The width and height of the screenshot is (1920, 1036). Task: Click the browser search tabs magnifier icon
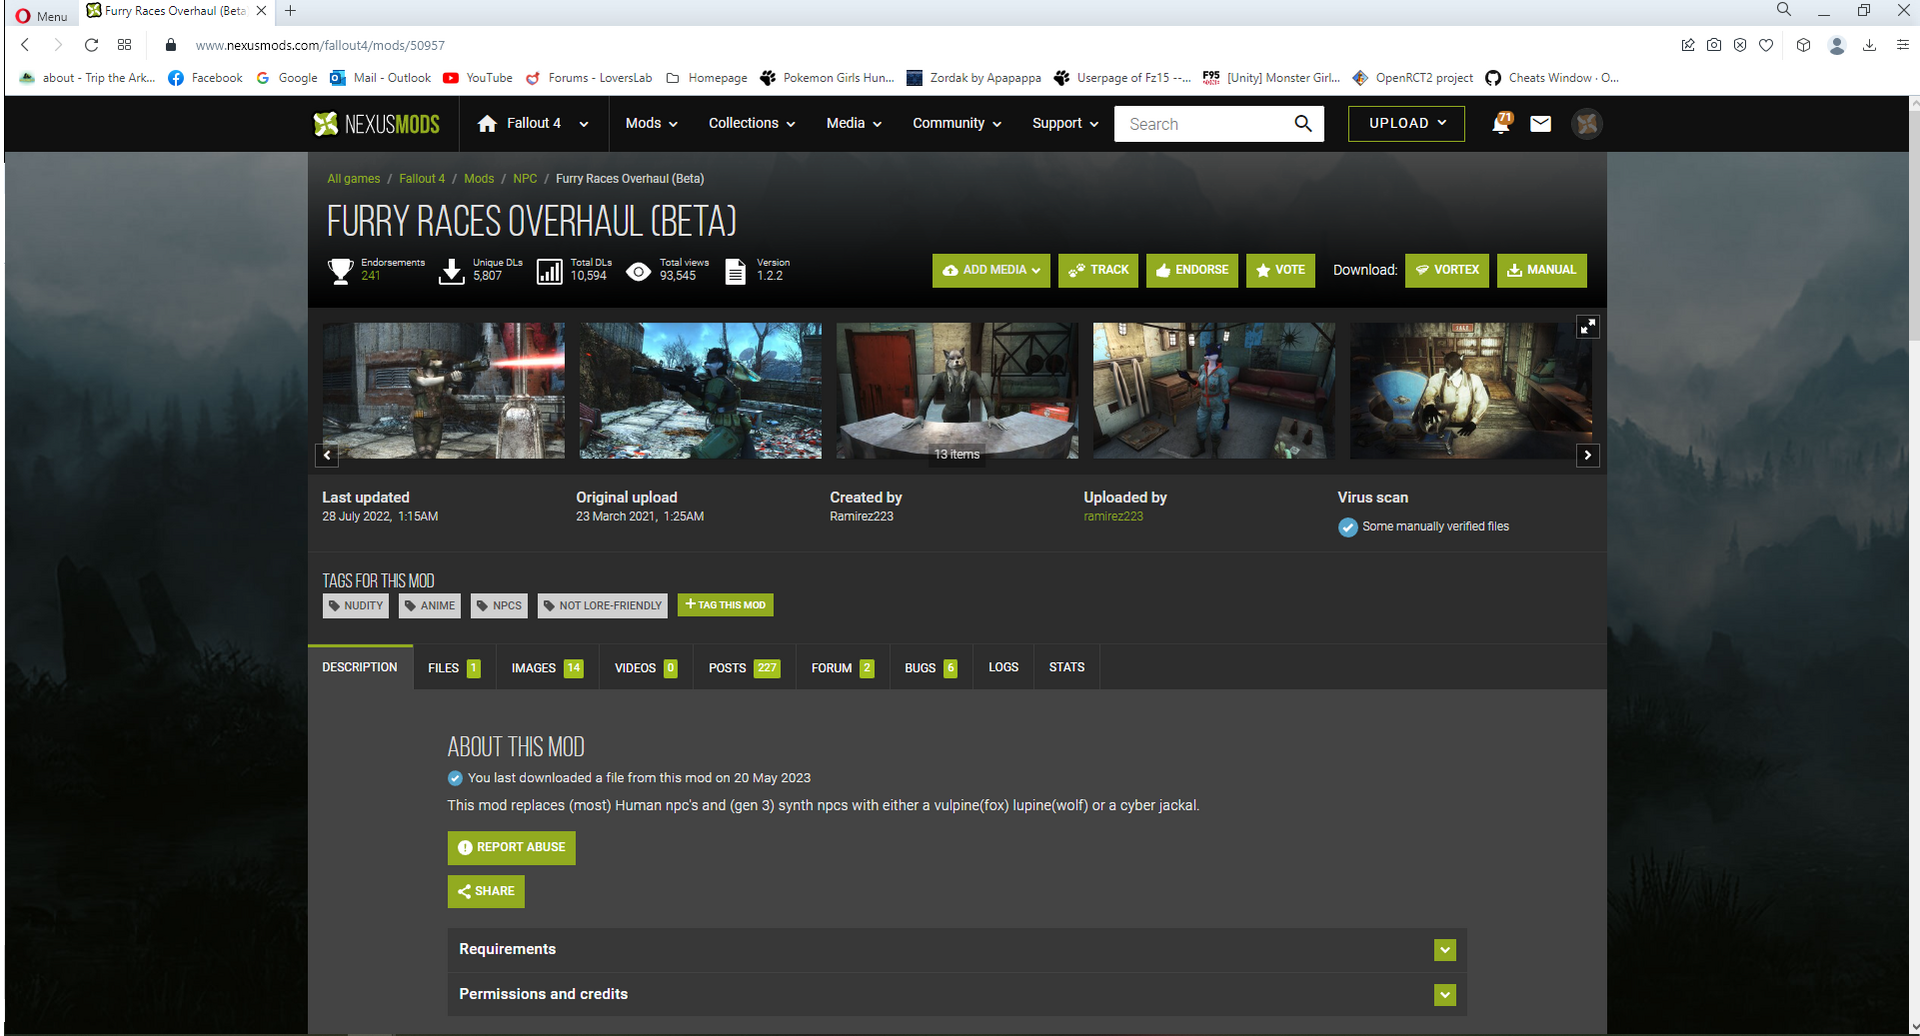pos(1783,10)
